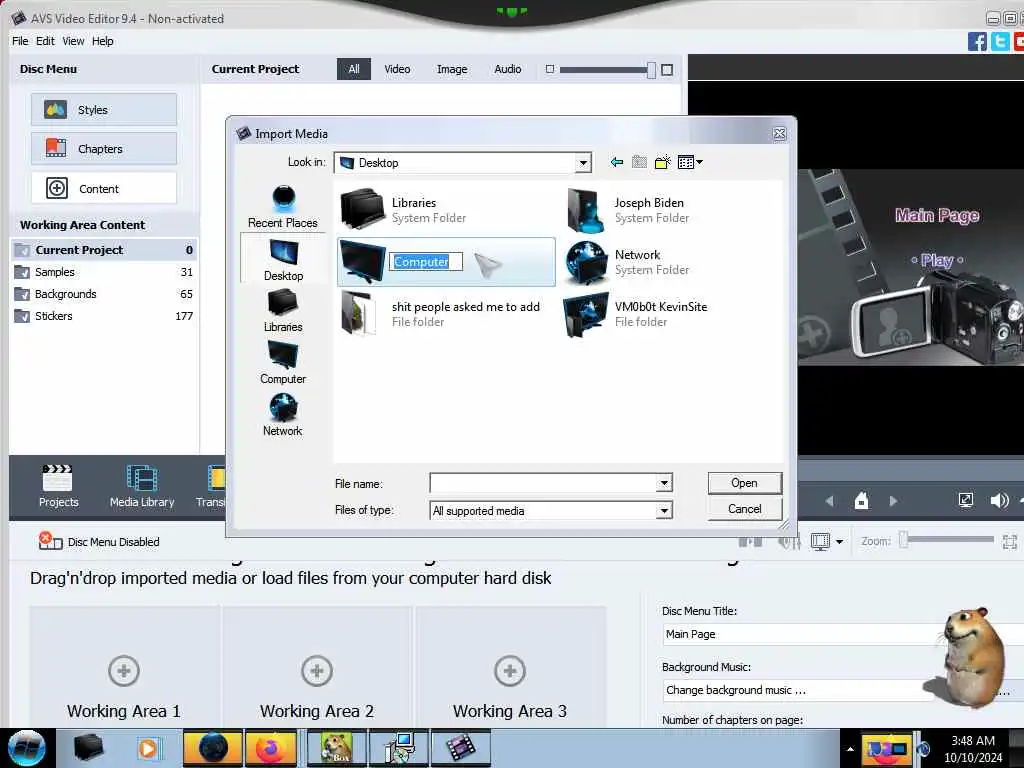The width and height of the screenshot is (1024, 768).
Task: Click the small thumbnail size icon
Action: pyautogui.click(x=550, y=69)
